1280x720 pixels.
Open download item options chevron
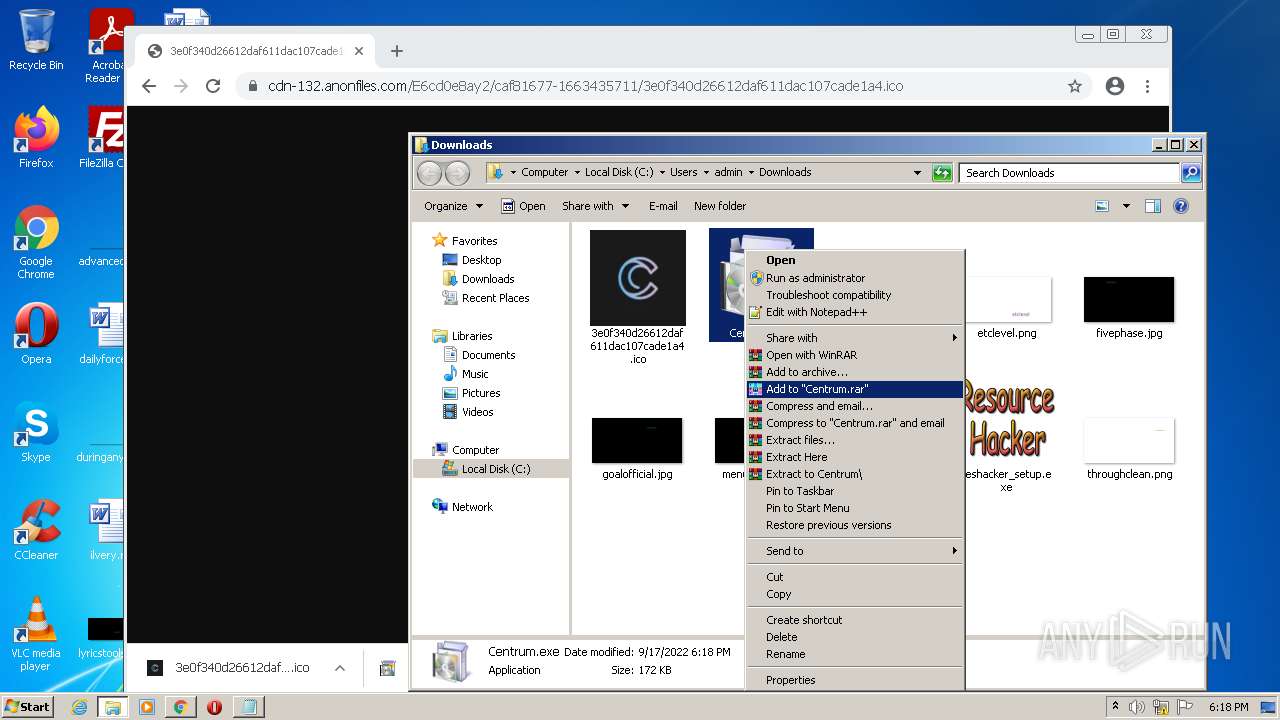[340, 668]
